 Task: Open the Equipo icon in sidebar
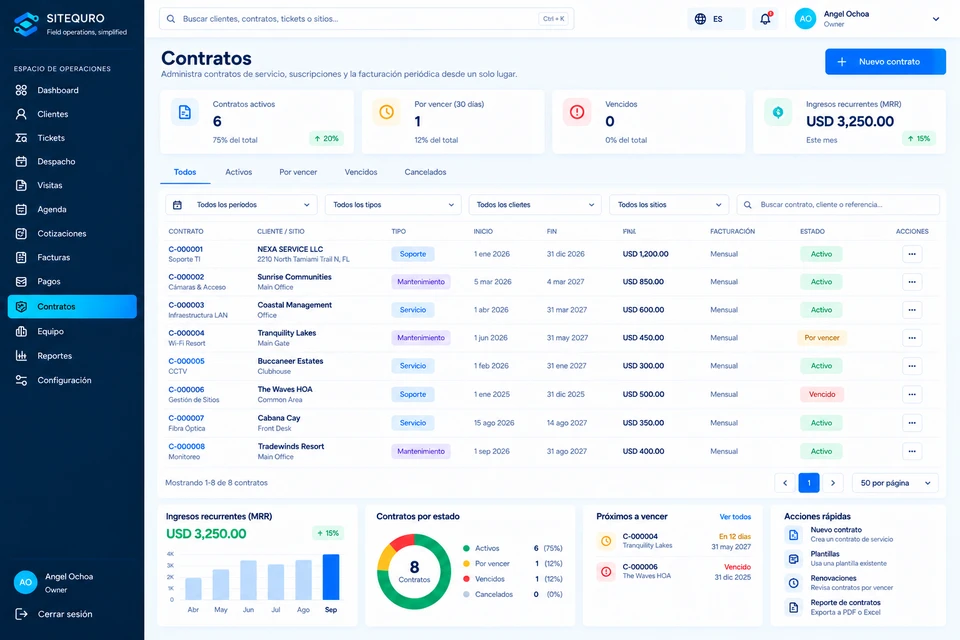coord(21,331)
